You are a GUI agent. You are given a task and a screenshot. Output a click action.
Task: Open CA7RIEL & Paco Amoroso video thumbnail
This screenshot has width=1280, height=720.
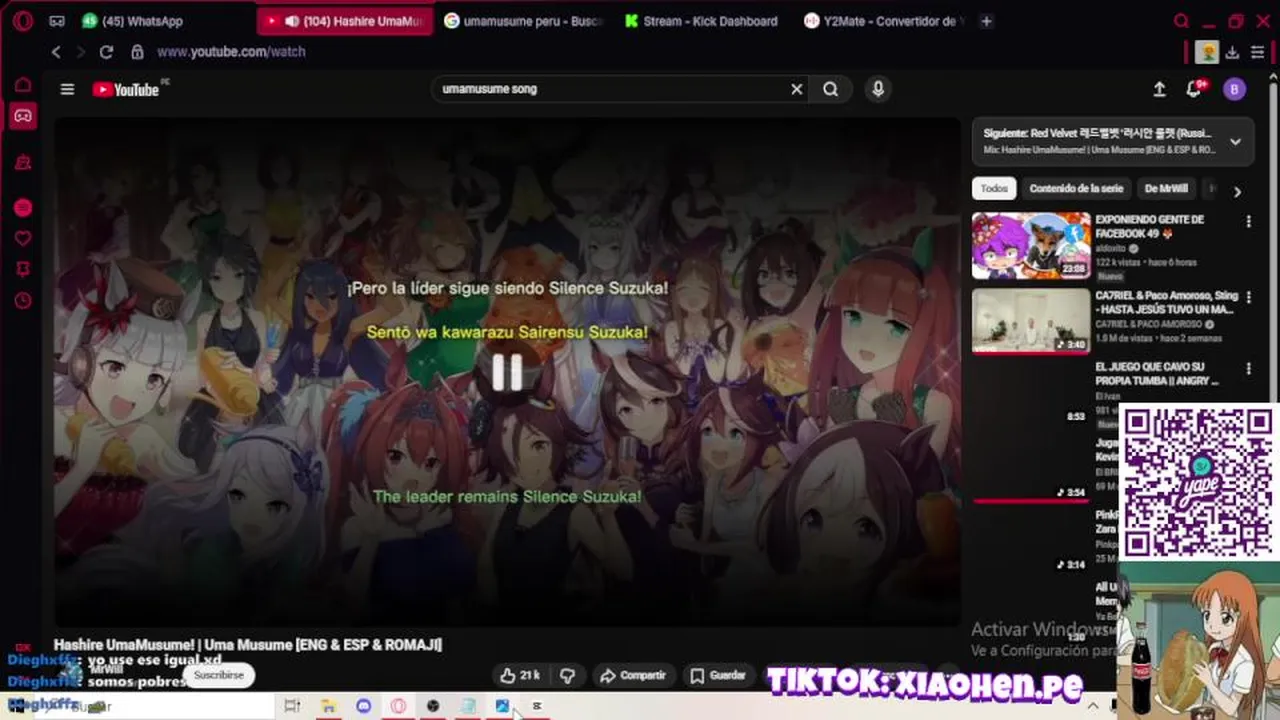(1031, 321)
